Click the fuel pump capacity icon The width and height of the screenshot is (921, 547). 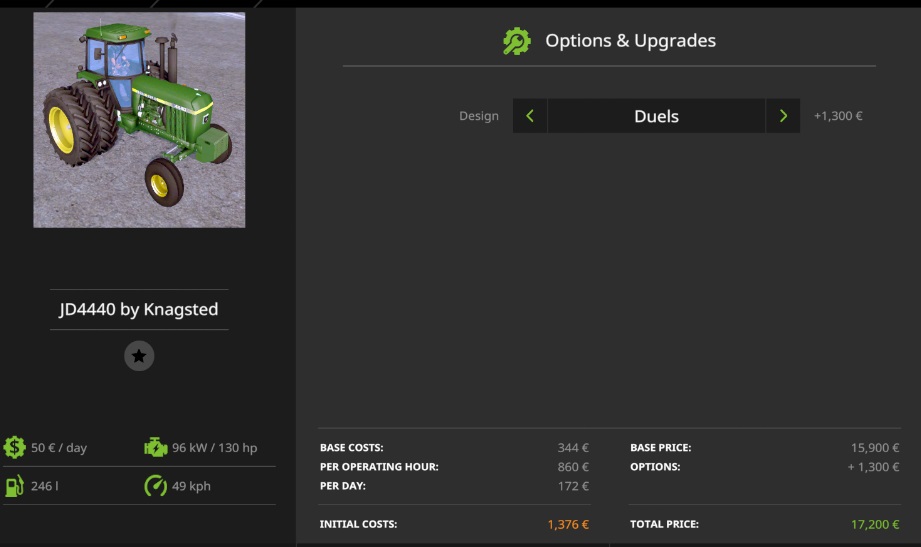(x=15, y=486)
